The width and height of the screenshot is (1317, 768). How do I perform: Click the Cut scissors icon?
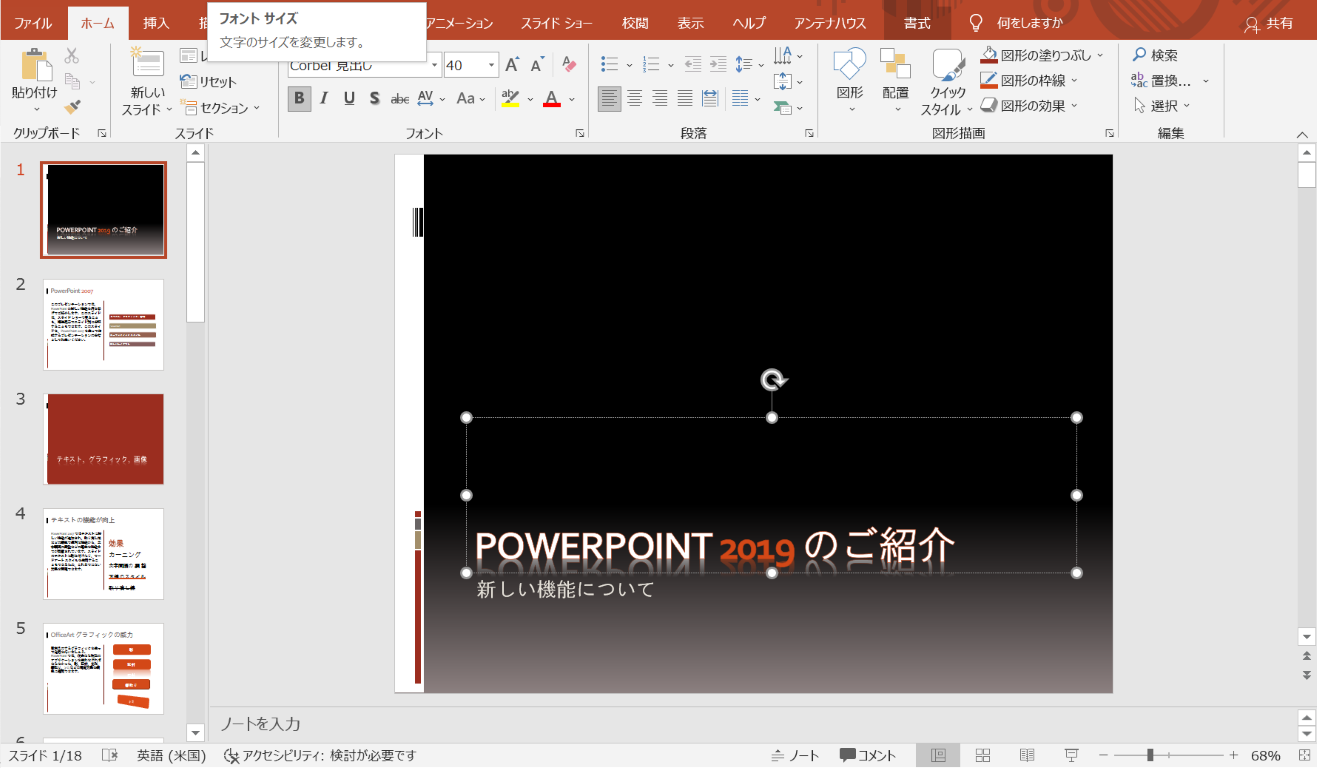(x=72, y=56)
